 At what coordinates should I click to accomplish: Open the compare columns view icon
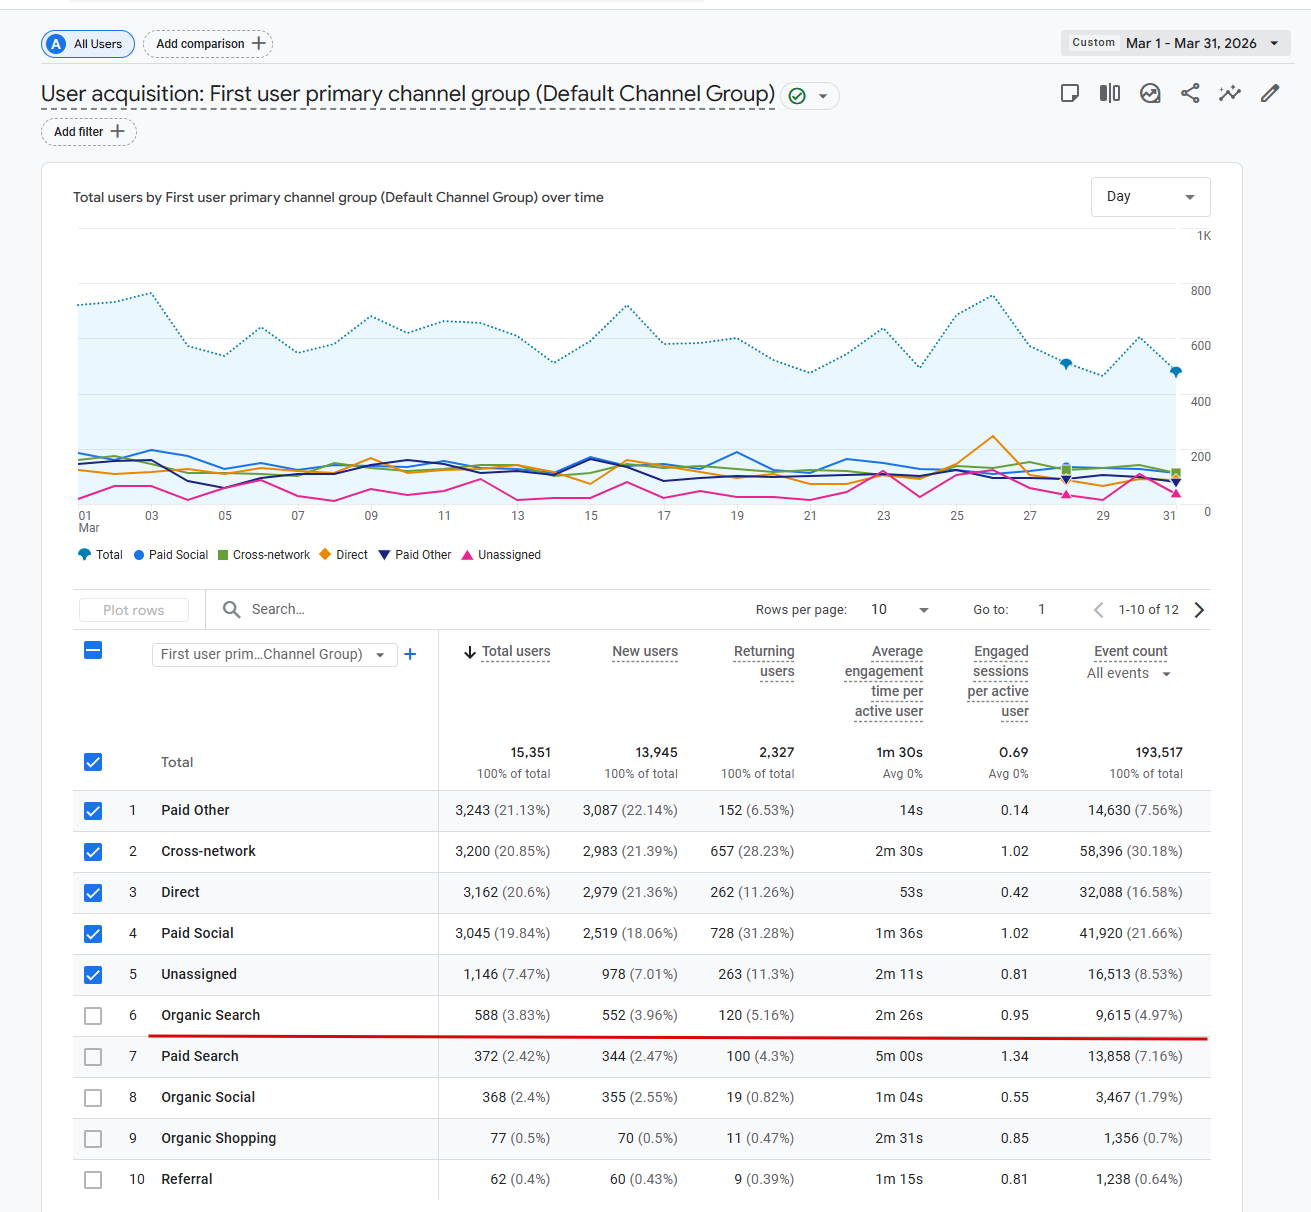tap(1109, 94)
